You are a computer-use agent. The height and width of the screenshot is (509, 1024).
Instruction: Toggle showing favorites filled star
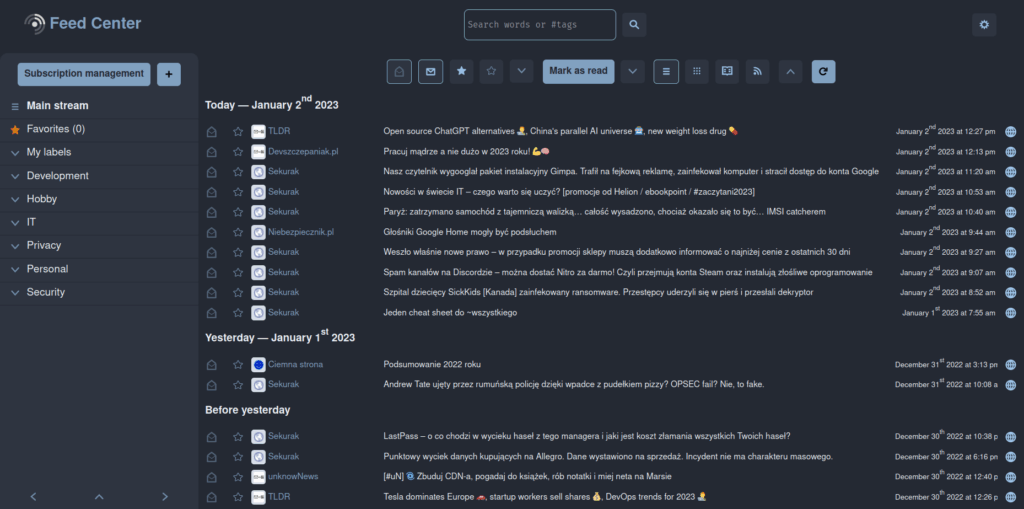[461, 71]
